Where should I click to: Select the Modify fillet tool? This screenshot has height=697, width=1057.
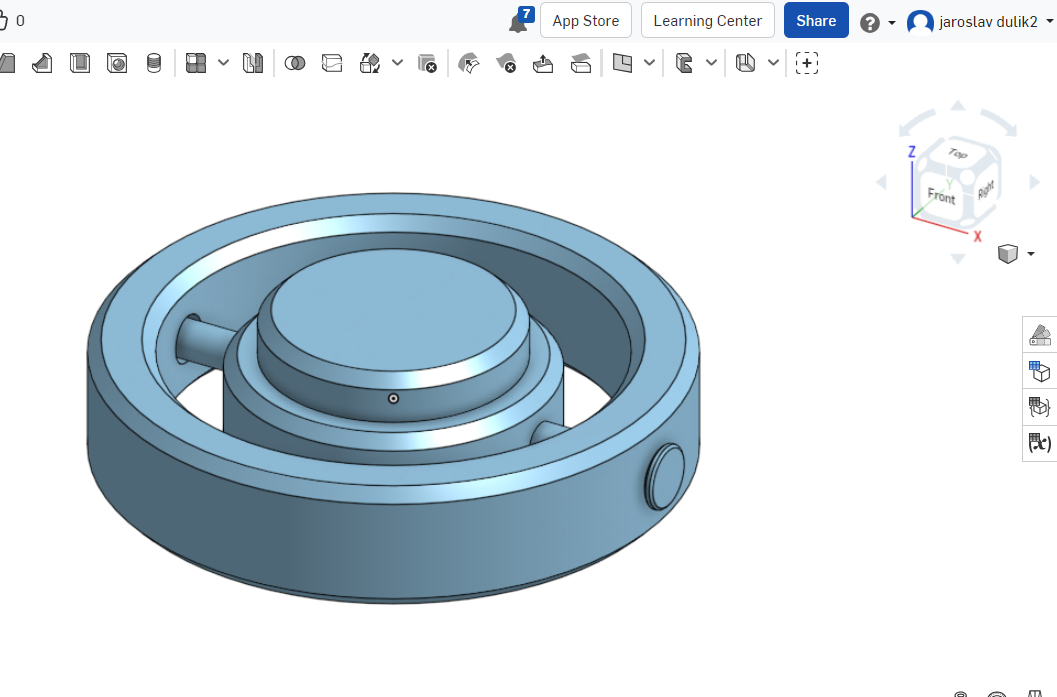[x=469, y=63]
